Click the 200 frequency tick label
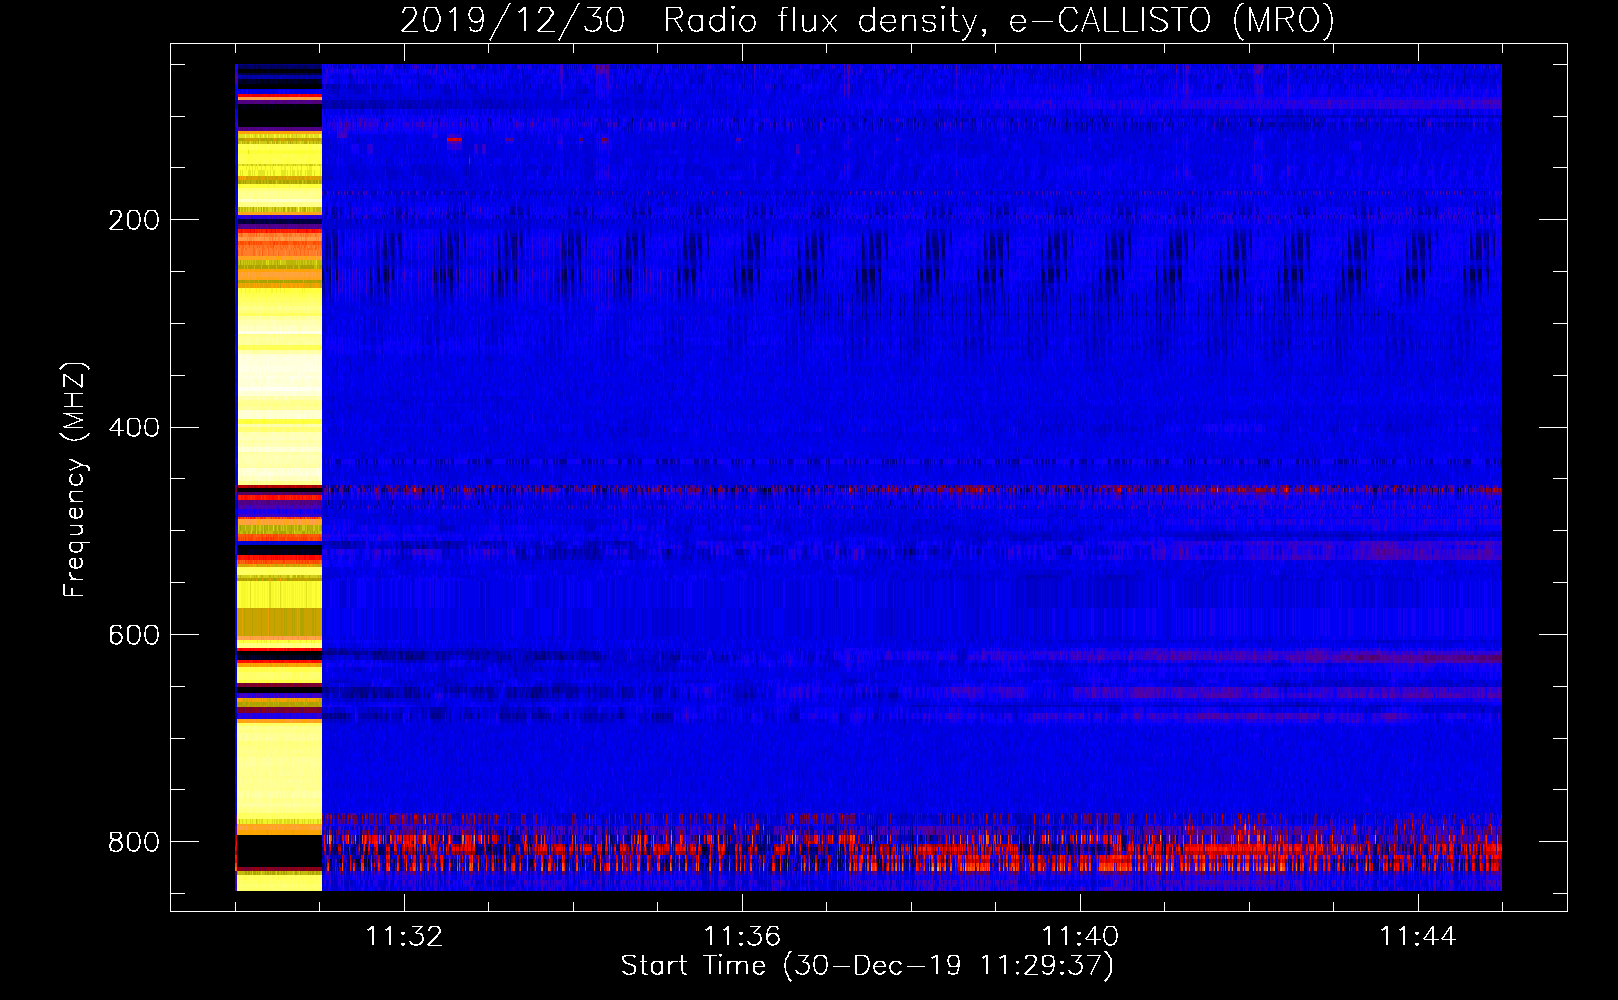This screenshot has height=1000, width=1618. [x=134, y=220]
